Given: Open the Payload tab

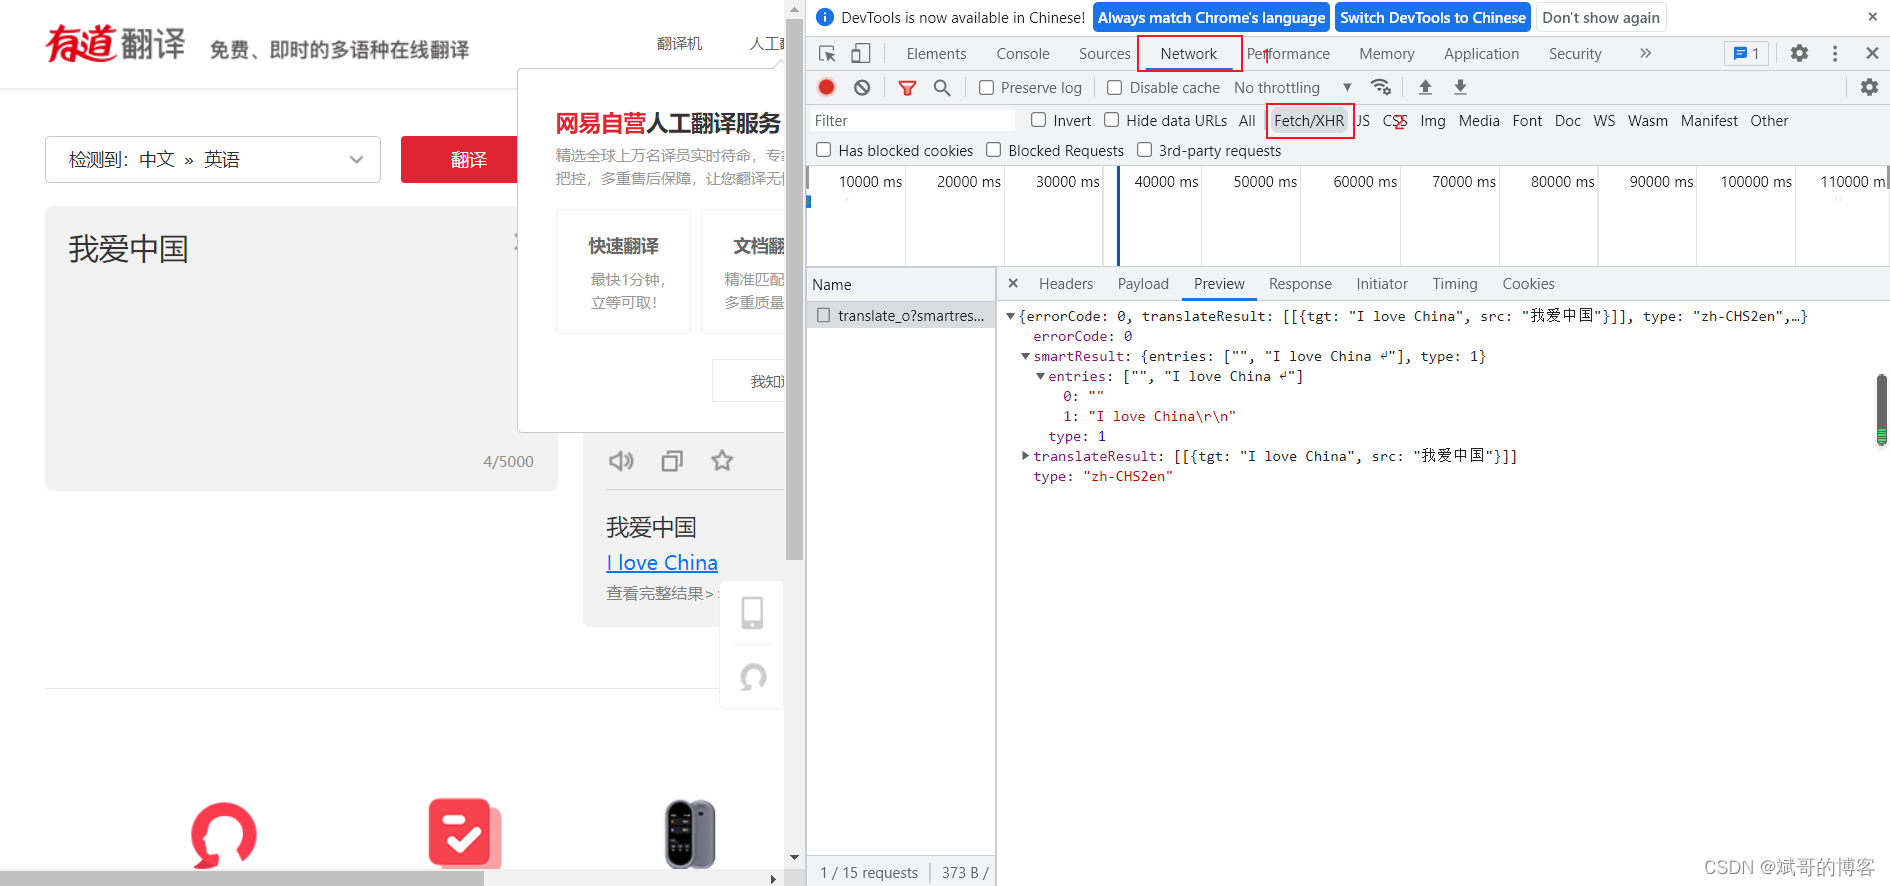Looking at the screenshot, I should (1143, 284).
